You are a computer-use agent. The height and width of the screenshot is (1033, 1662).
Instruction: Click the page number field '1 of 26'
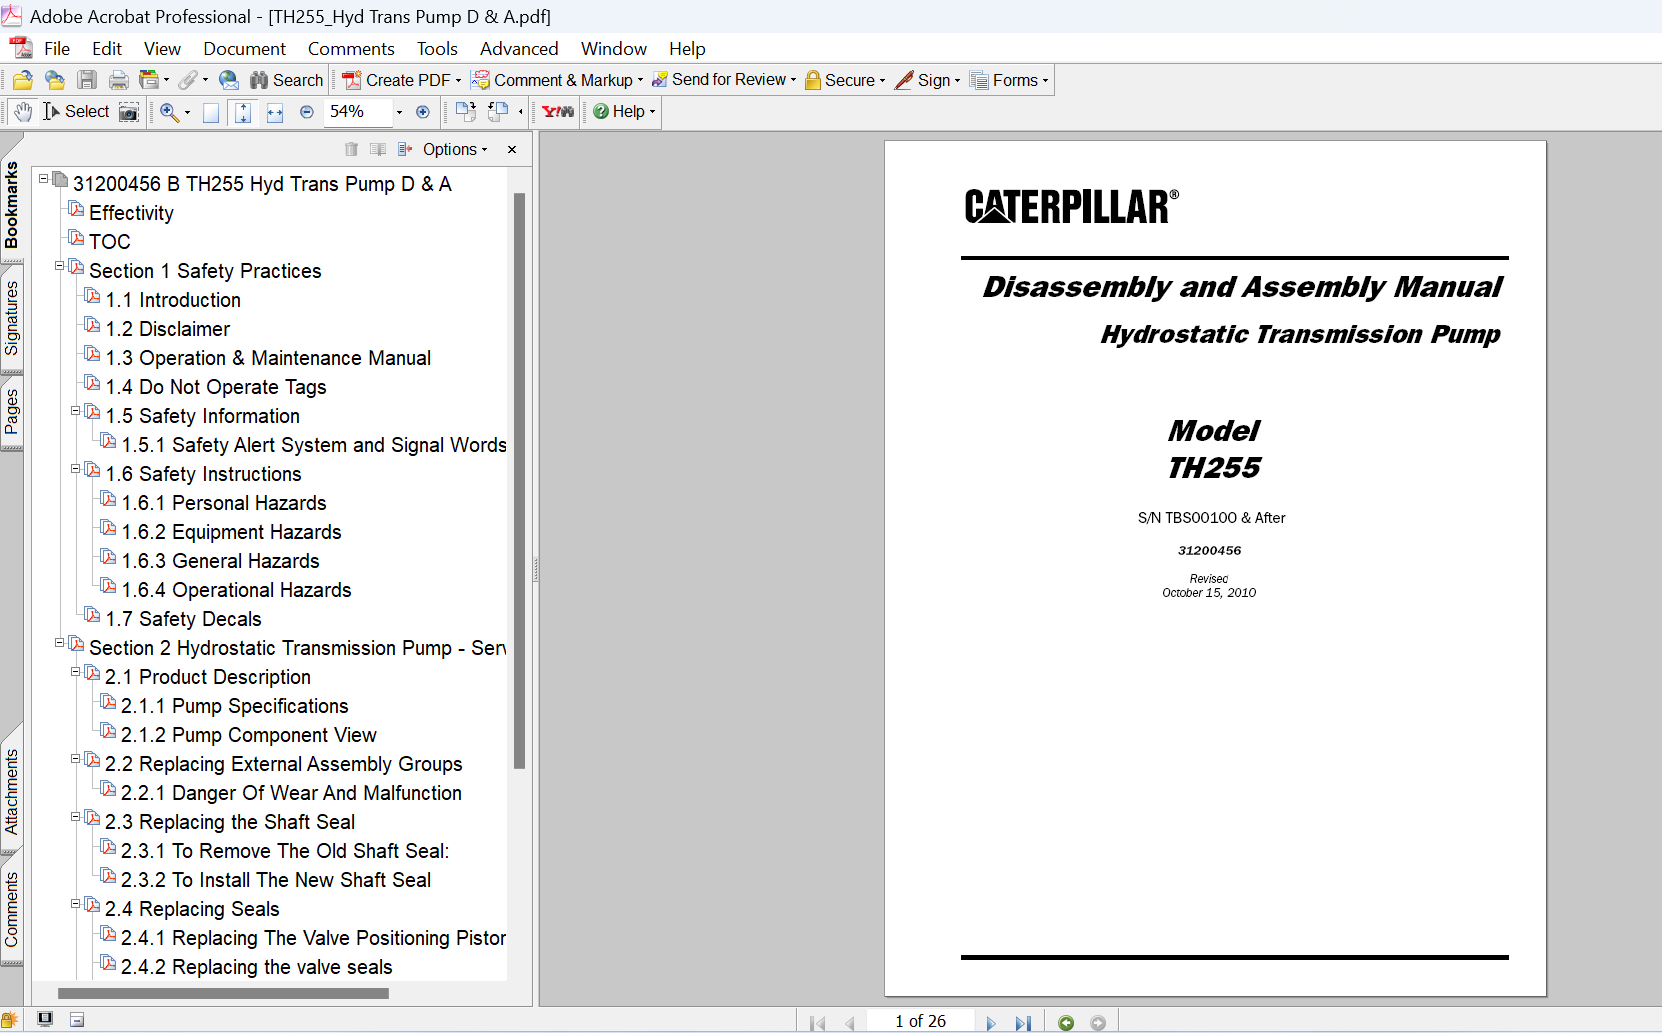[x=920, y=1021]
